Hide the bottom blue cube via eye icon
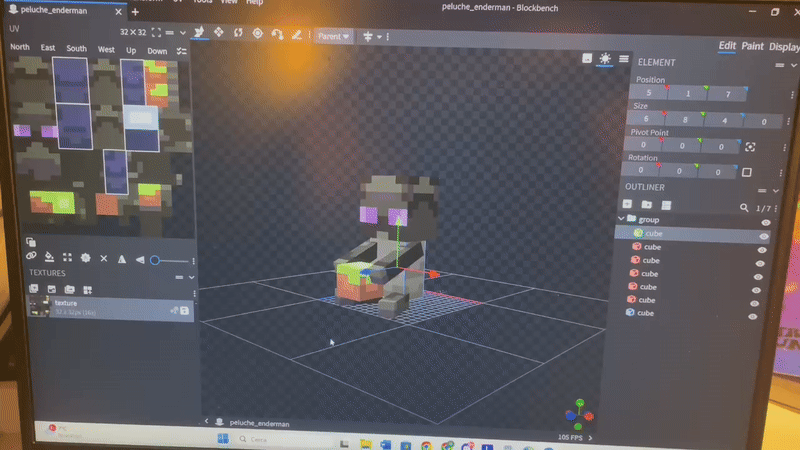 coord(753,316)
